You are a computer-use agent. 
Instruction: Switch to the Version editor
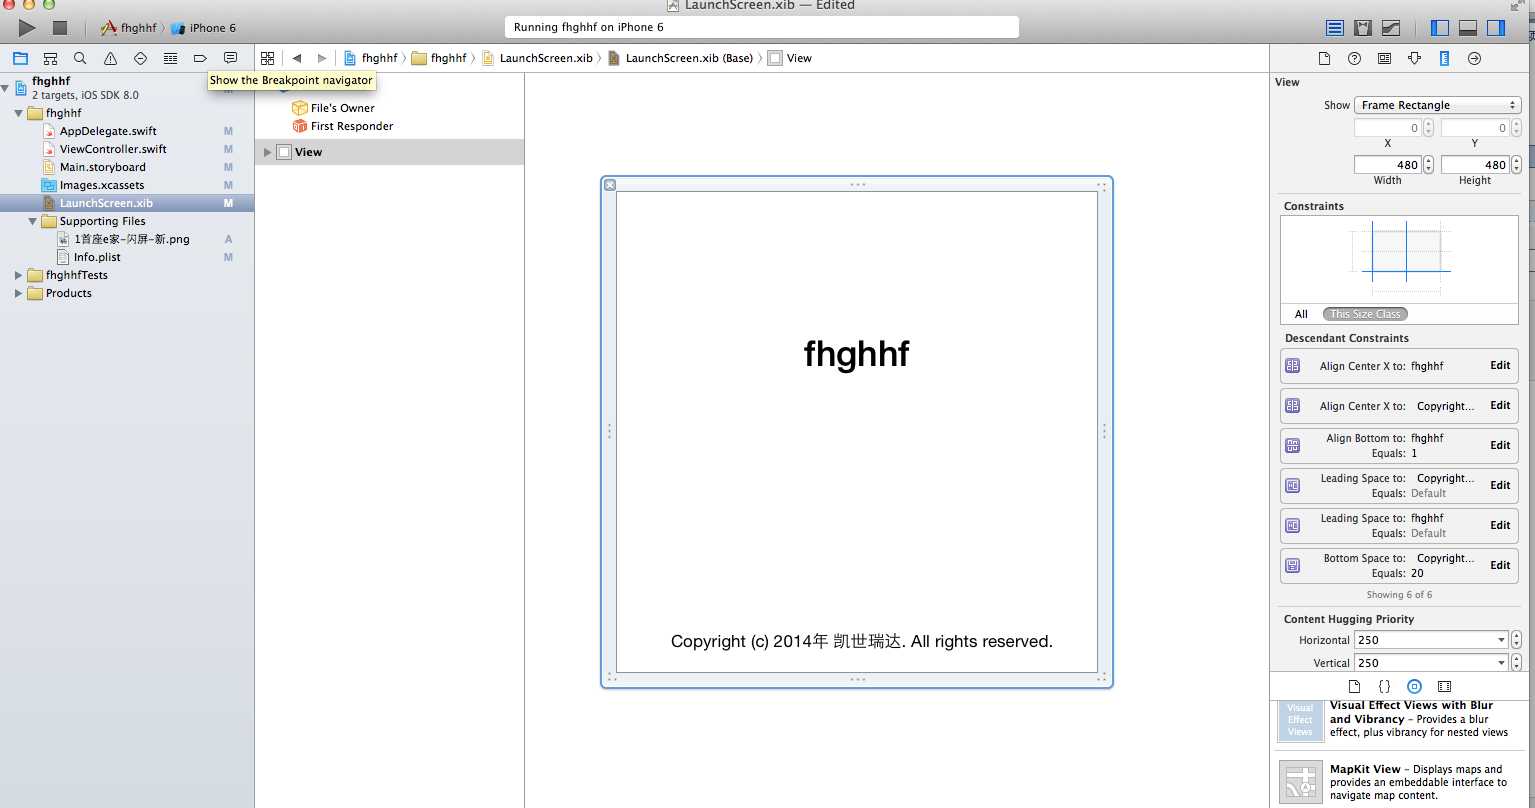coord(1391,28)
